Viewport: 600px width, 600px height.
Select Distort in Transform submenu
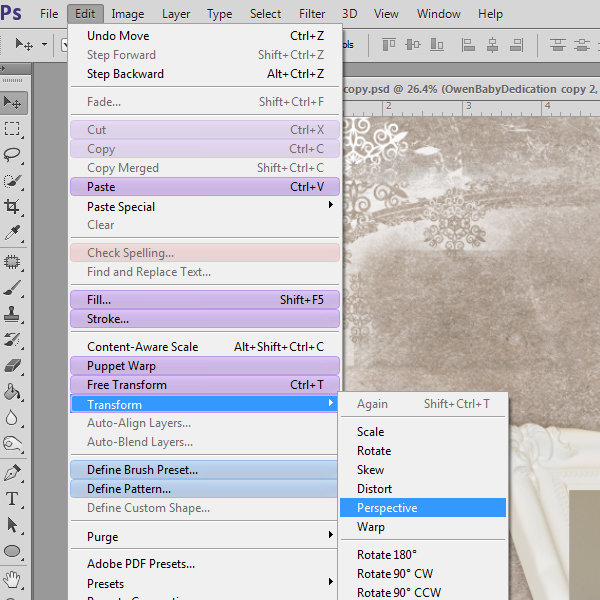(423, 489)
